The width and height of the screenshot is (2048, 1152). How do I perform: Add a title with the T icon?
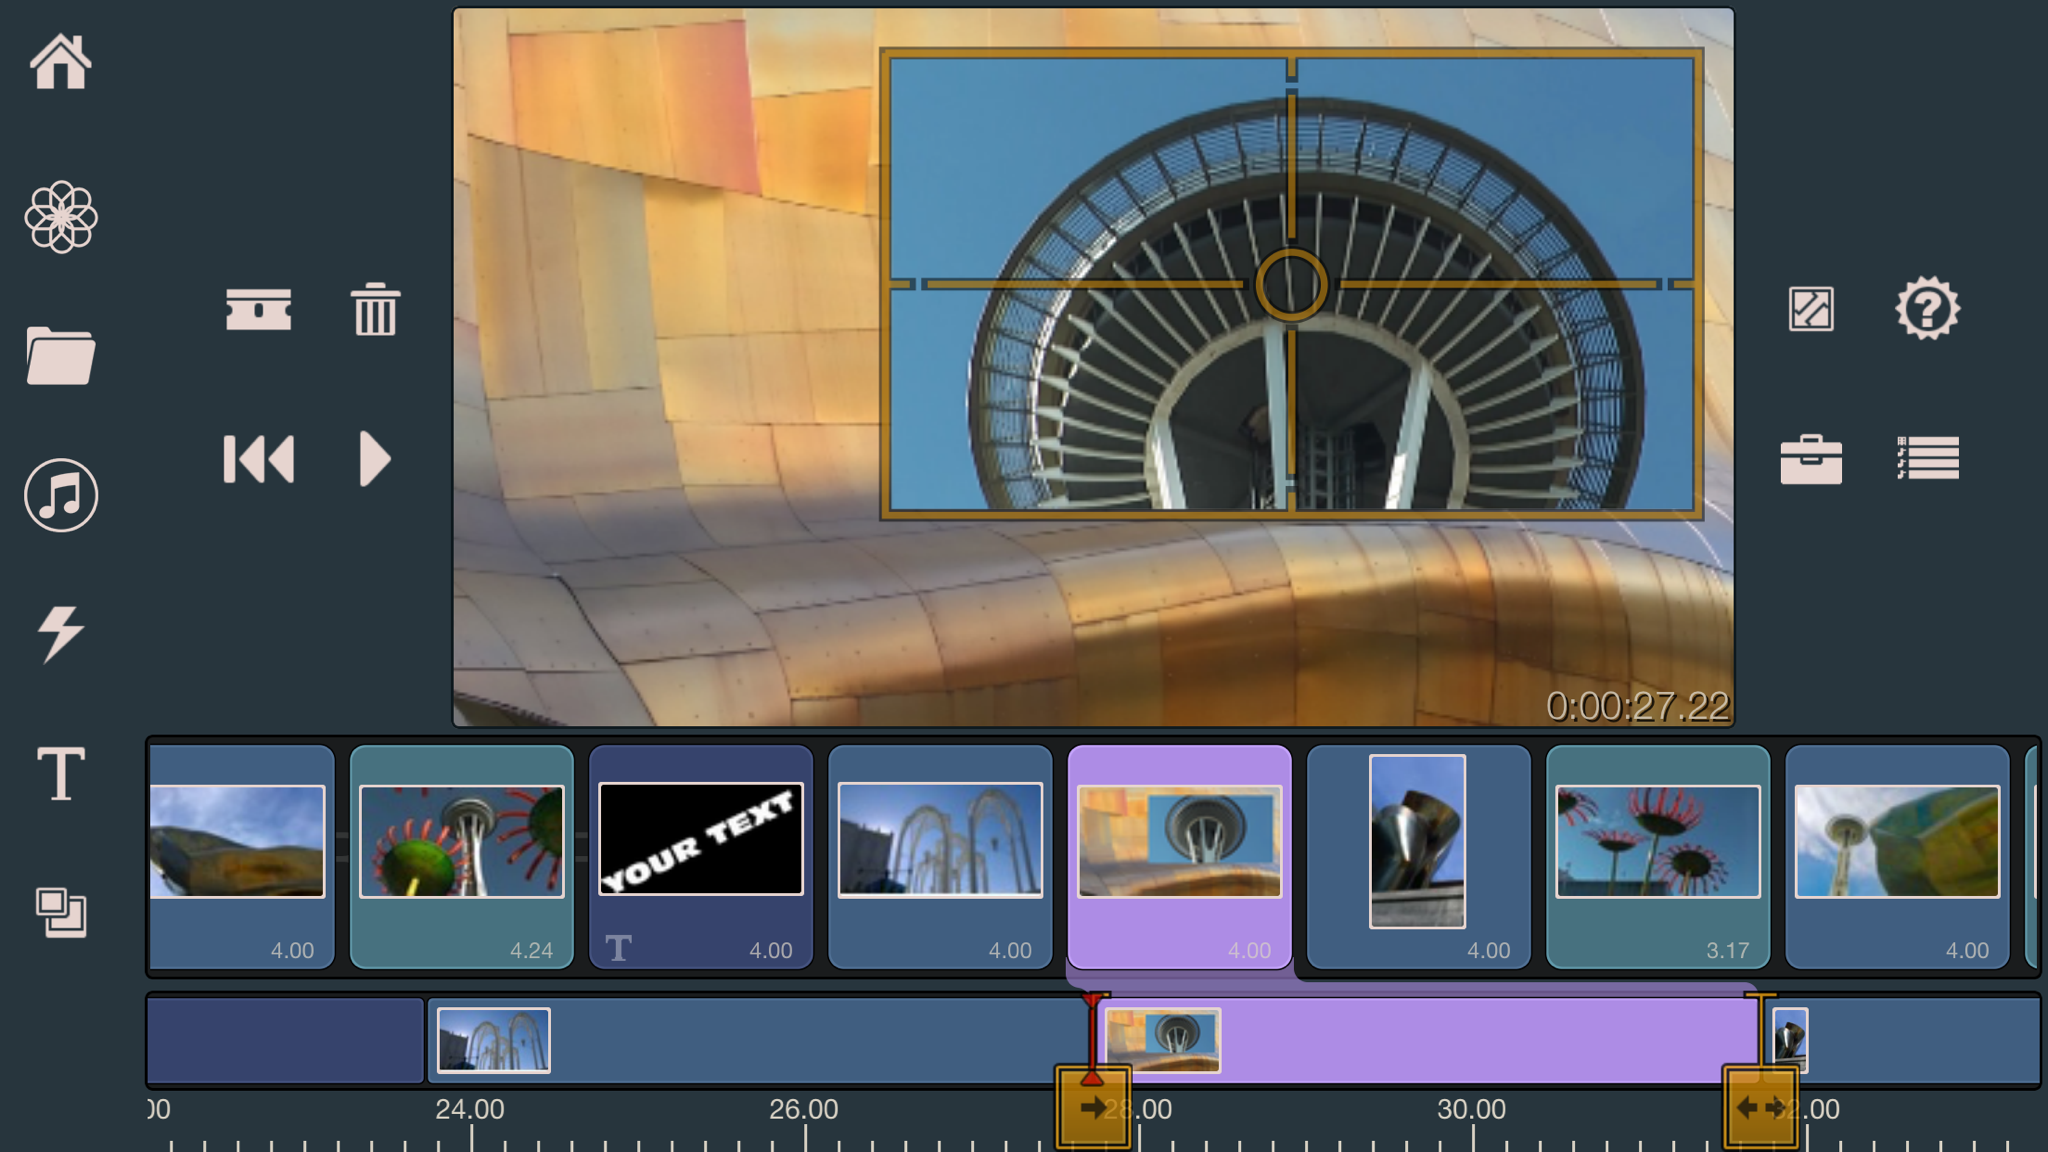[61, 773]
